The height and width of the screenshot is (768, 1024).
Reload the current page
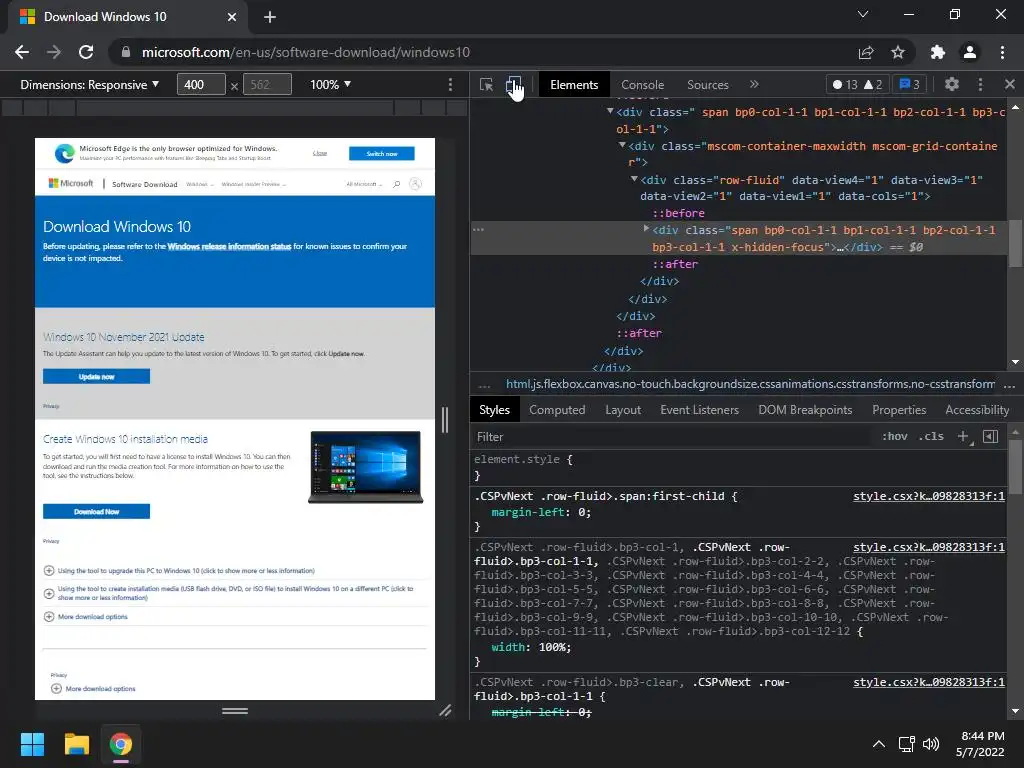point(86,52)
